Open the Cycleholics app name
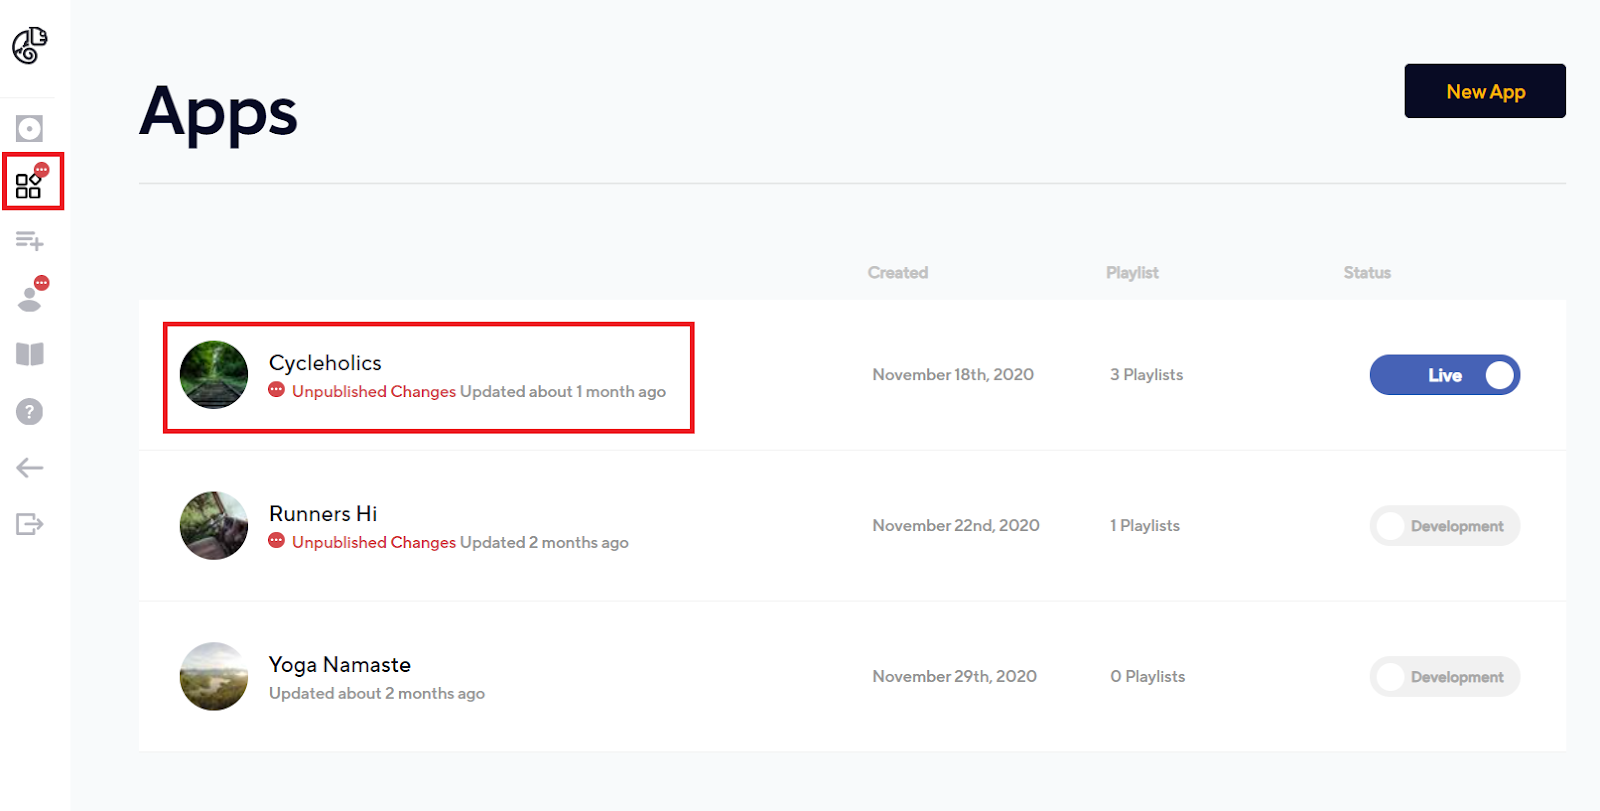 (325, 362)
